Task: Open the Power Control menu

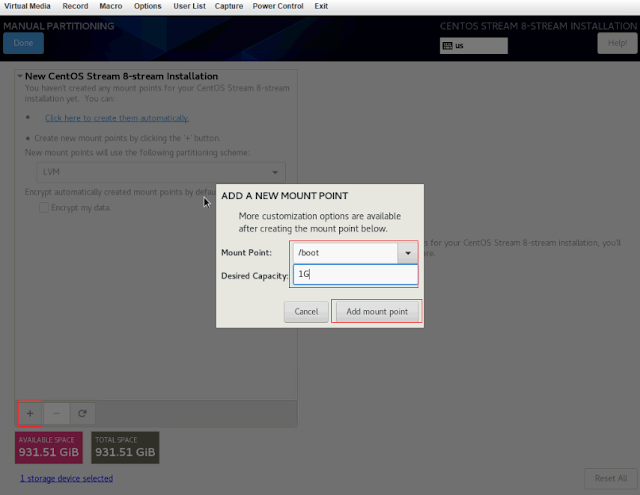Action: 278,6
